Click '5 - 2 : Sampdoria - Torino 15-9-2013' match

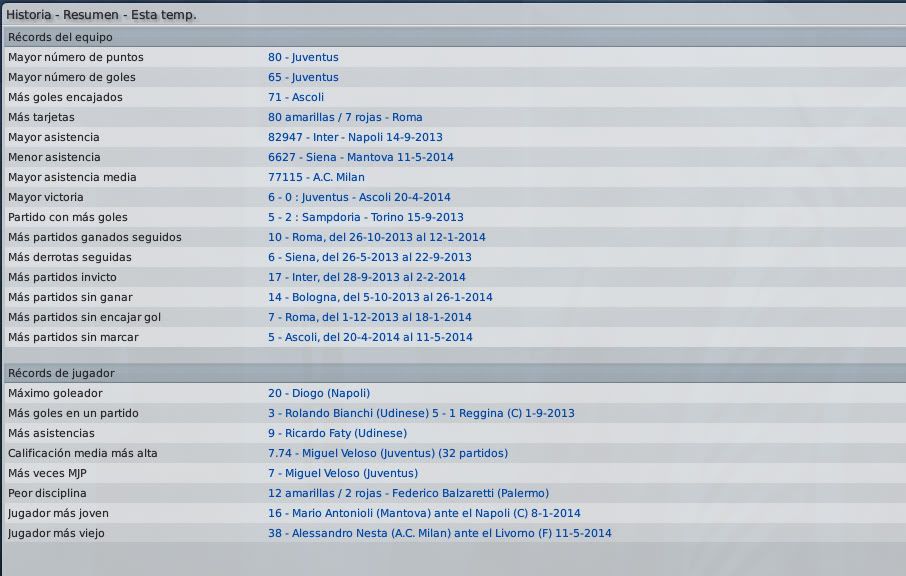pyautogui.click(x=365, y=217)
